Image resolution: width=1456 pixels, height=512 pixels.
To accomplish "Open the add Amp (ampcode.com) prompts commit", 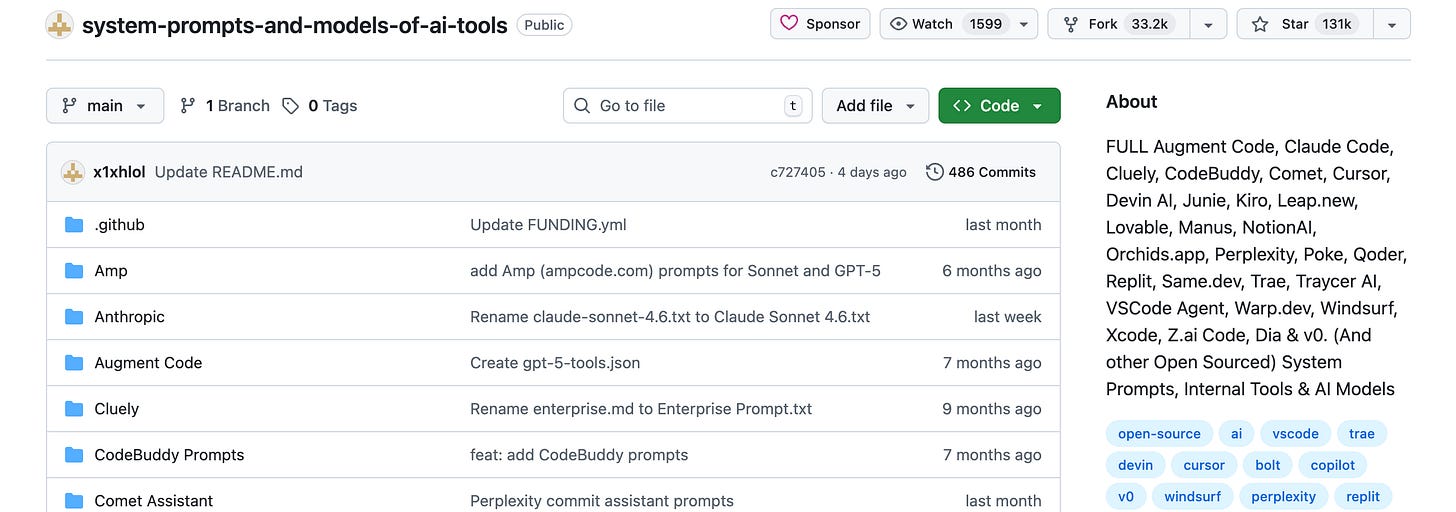I will coord(675,270).
